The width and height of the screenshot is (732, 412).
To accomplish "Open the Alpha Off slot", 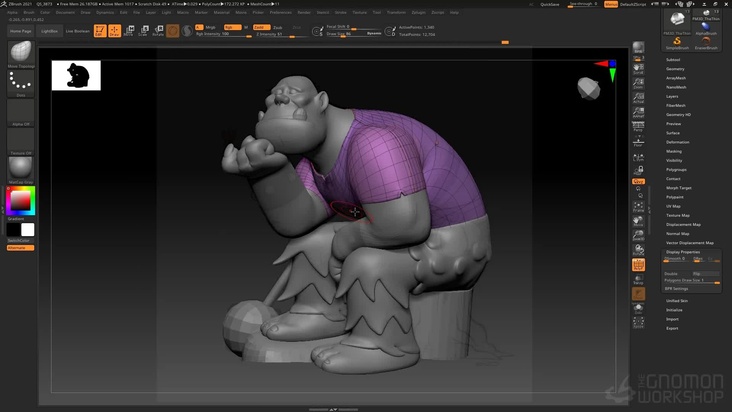I will click(x=21, y=112).
